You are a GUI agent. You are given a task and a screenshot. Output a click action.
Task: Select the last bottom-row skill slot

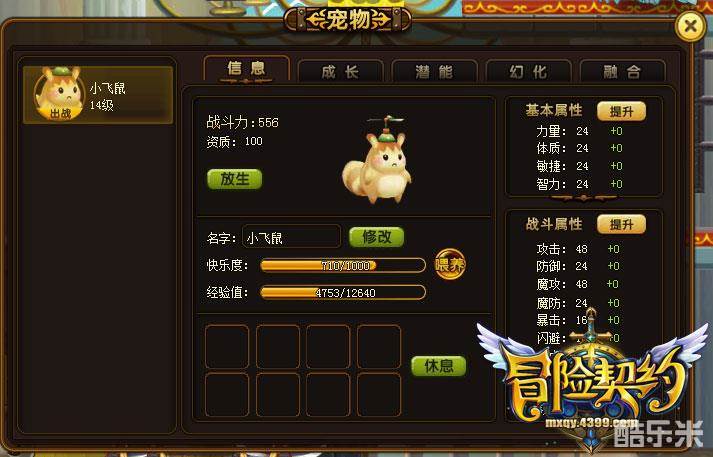tap(379, 395)
